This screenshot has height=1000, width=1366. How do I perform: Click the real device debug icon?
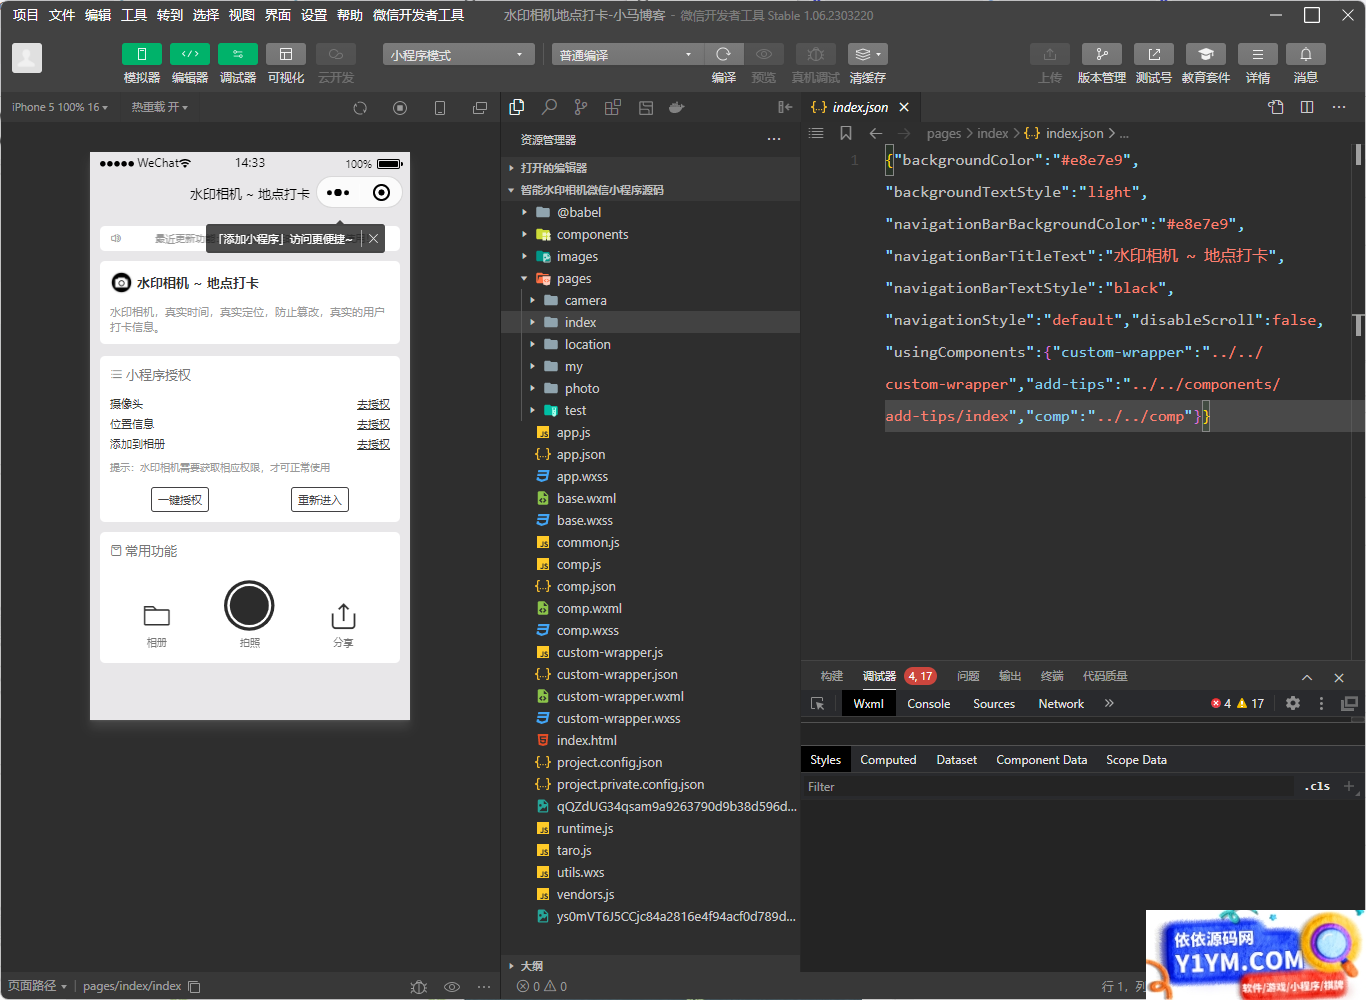(x=816, y=54)
